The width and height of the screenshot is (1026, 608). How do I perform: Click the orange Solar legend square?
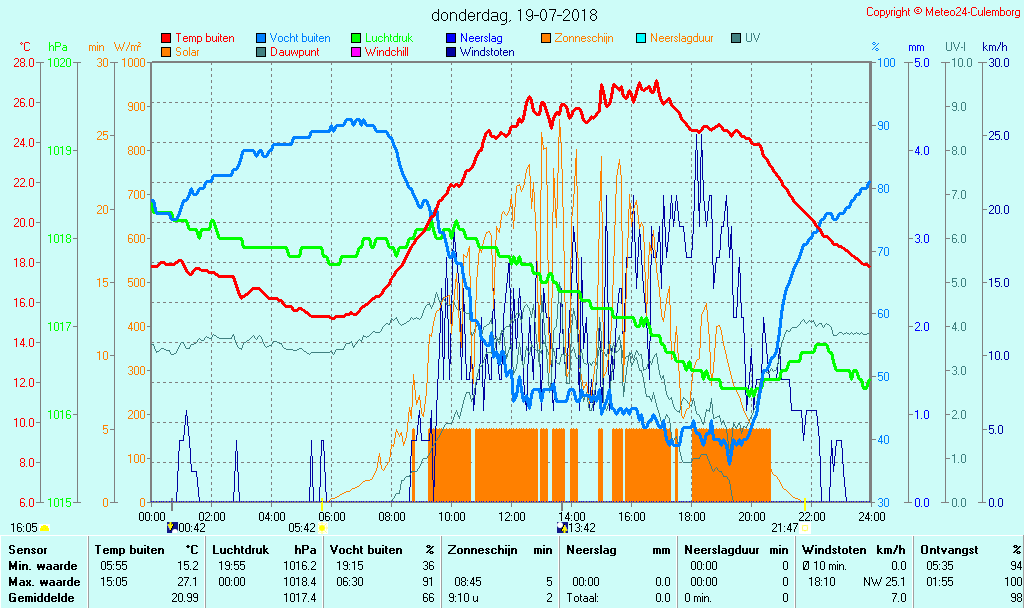tap(166, 52)
